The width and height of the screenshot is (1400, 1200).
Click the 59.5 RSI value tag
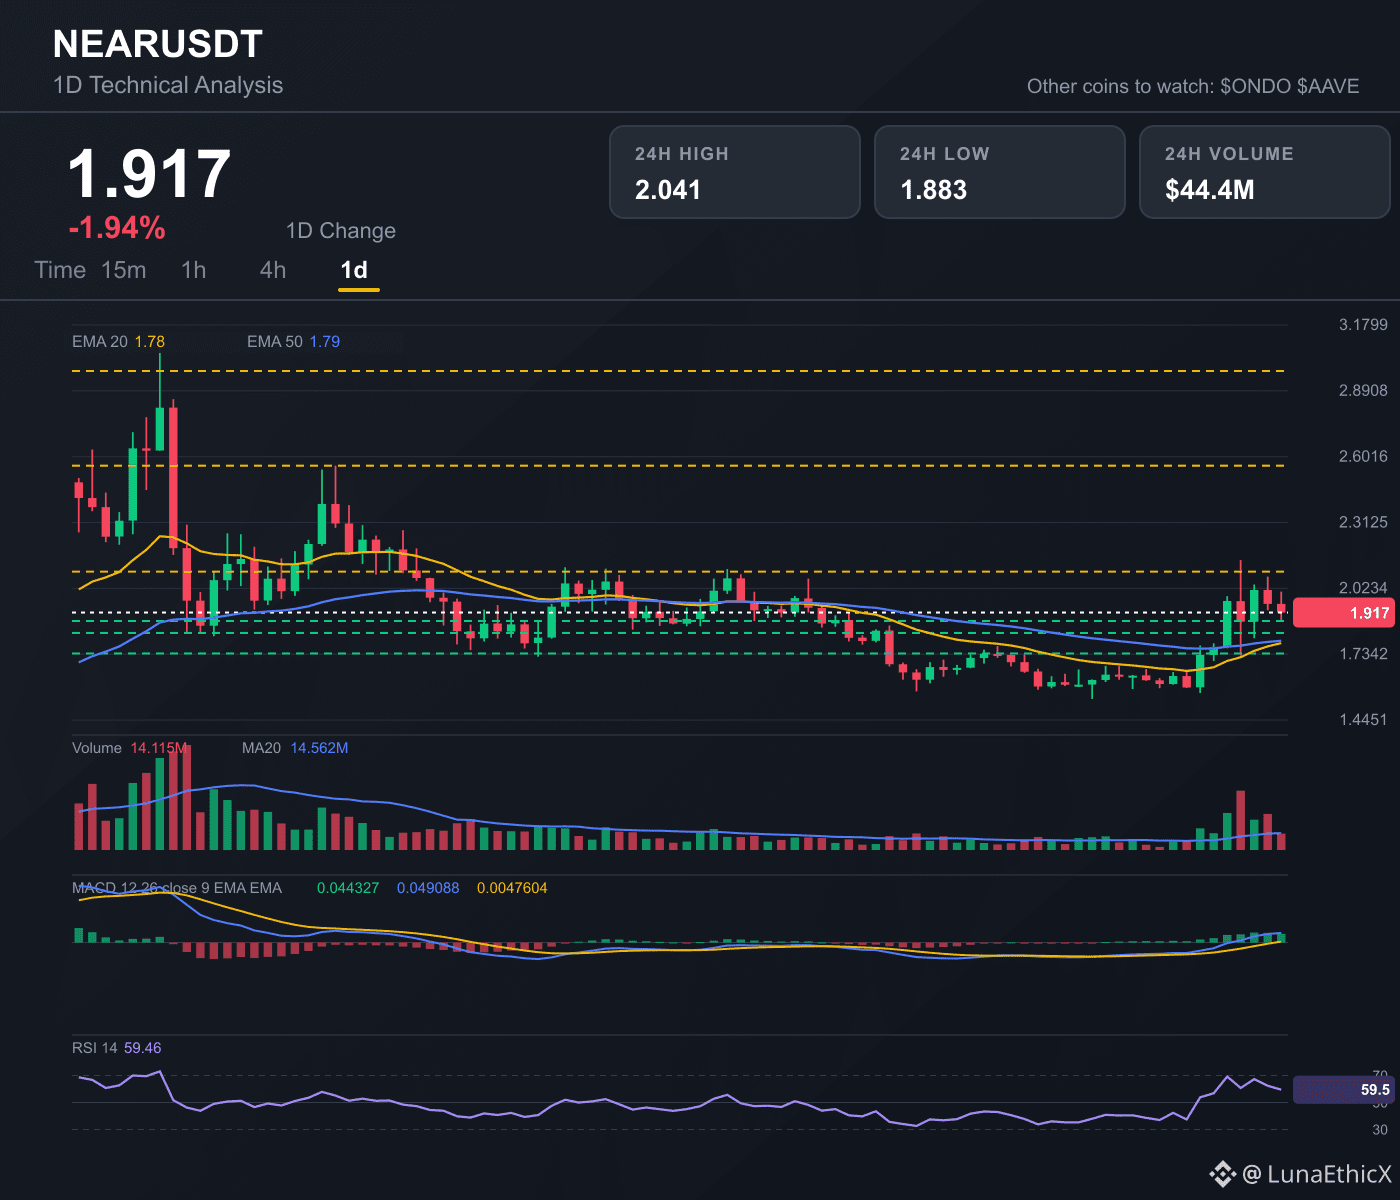point(1343,1090)
